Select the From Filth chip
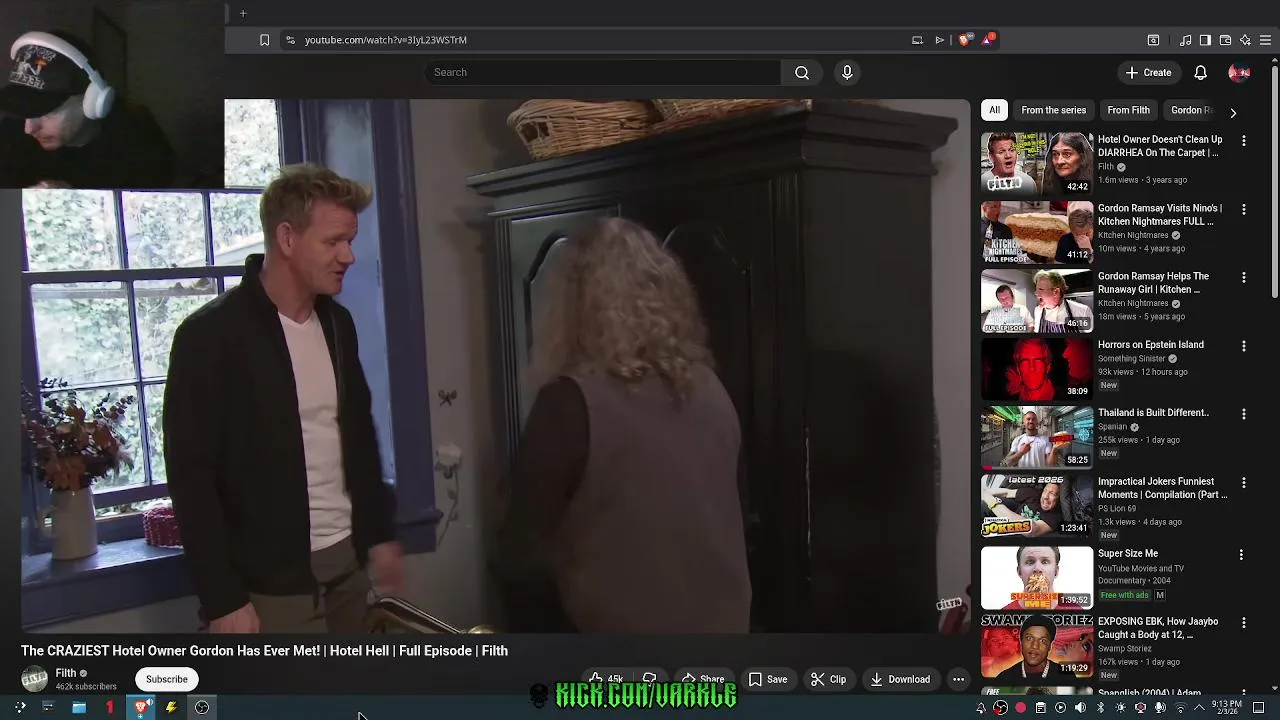This screenshot has height=720, width=1280. [x=1128, y=110]
